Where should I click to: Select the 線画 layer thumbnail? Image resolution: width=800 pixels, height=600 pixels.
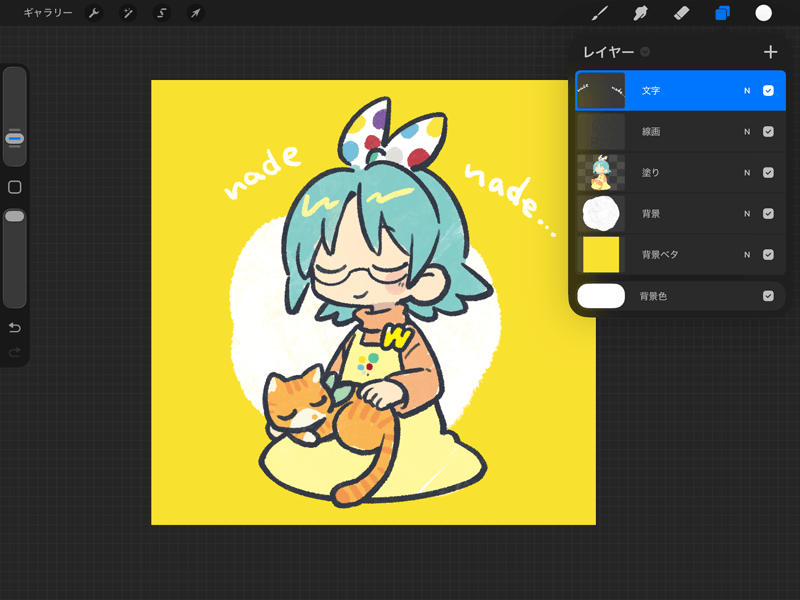[601, 132]
